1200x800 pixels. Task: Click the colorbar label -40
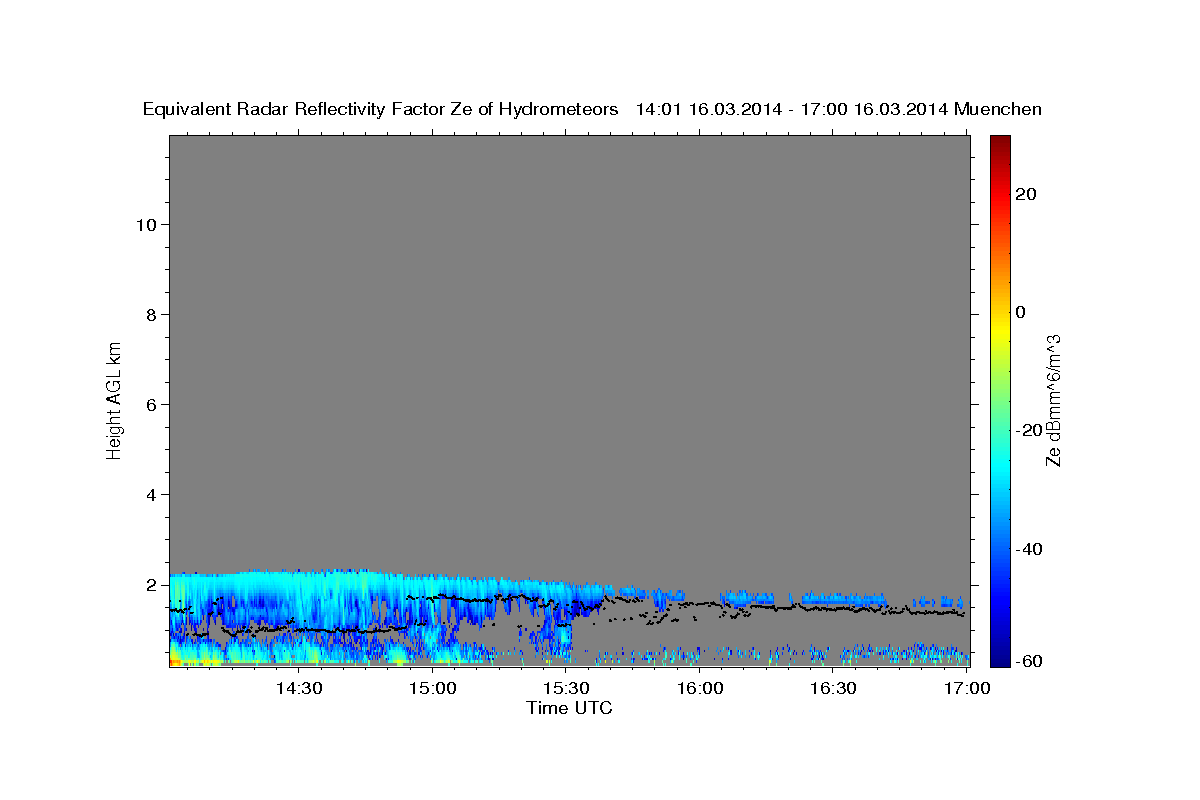[1027, 548]
